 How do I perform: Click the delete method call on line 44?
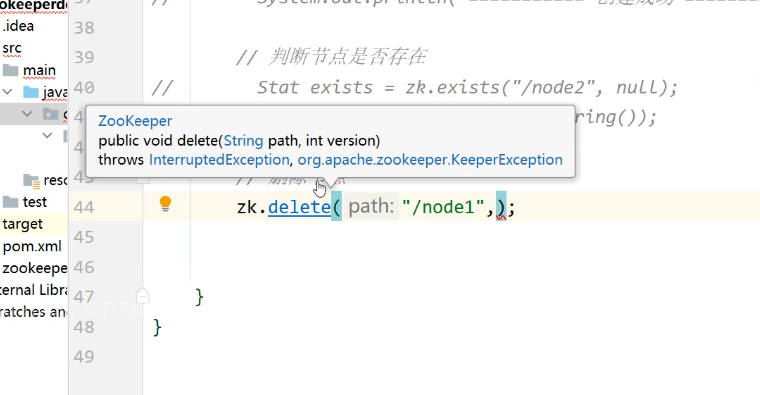pyautogui.click(x=299, y=207)
